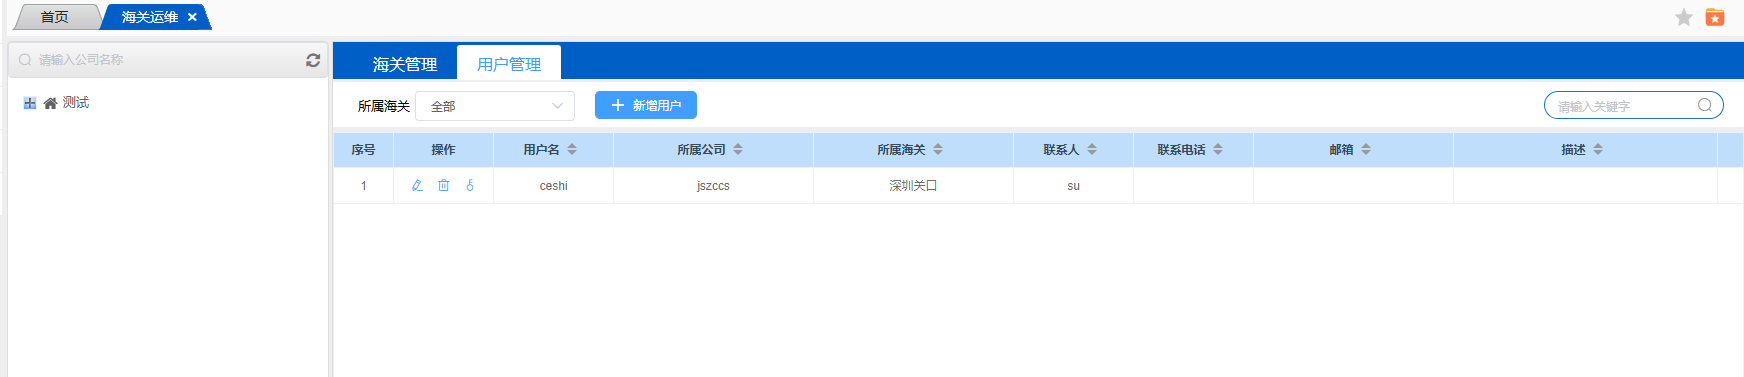Screen dimensions: 1744x377
Task: Click the 序号 column header
Action: pyautogui.click(x=363, y=149)
